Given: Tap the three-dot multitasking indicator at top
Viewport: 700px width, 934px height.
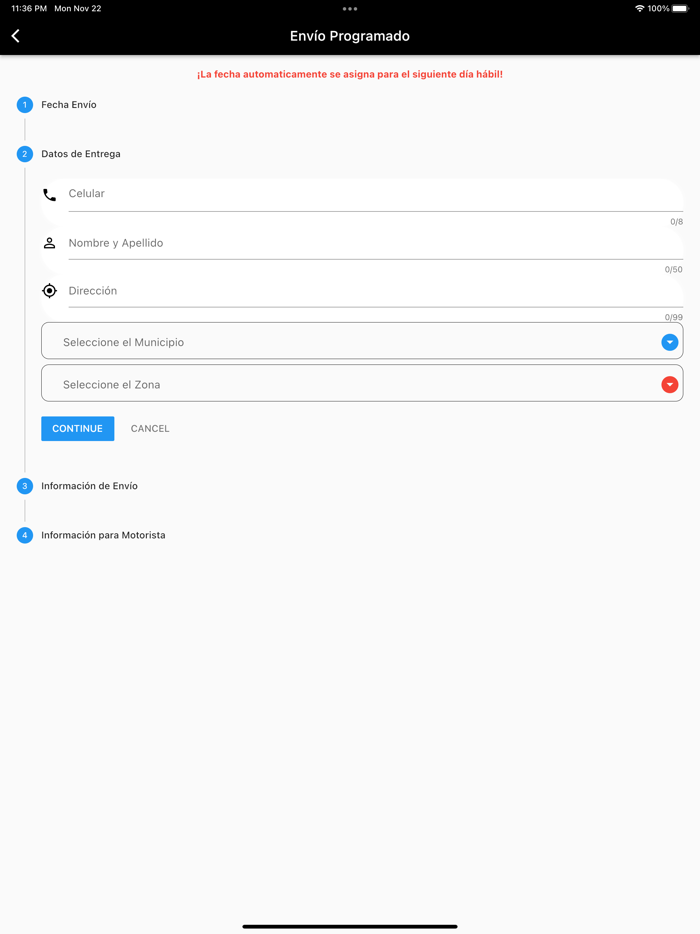Looking at the screenshot, I should 350,9.
